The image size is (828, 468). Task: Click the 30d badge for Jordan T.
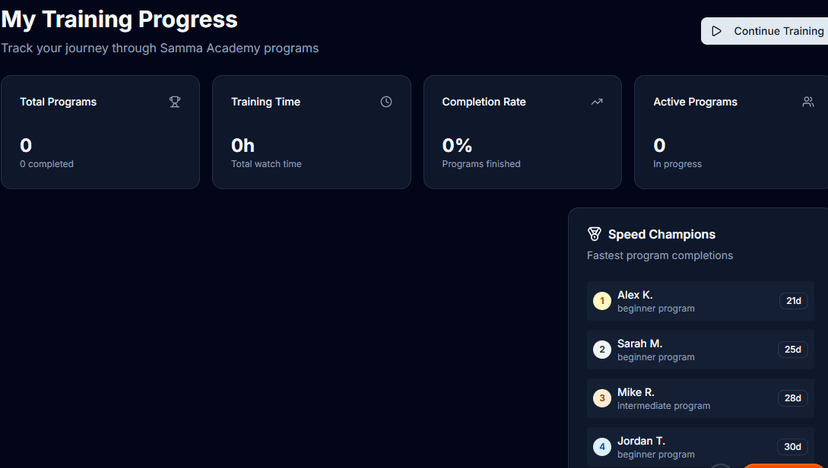792,447
